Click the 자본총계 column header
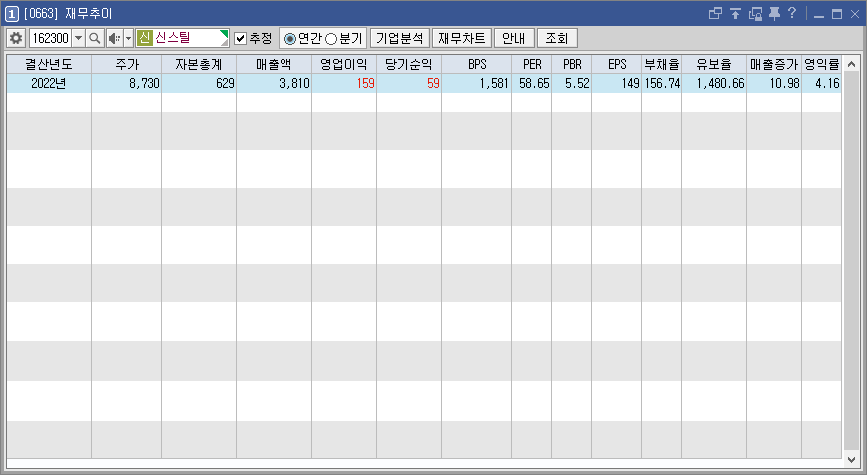The height and width of the screenshot is (475, 867). tap(199, 64)
